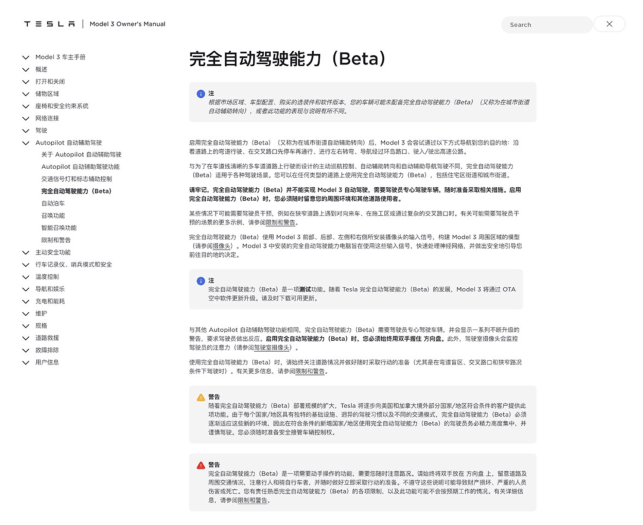Expand the 故障排除 chevron

point(26,351)
